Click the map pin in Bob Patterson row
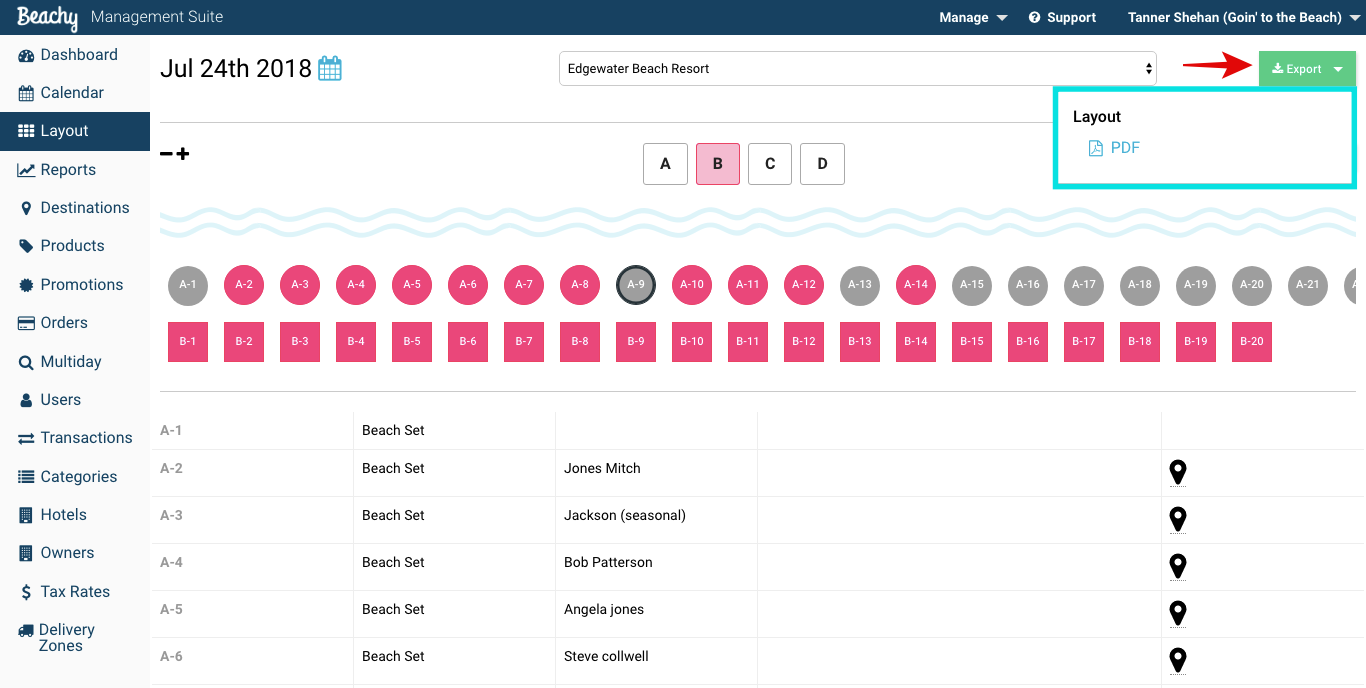Screen dimensions: 1366x688 click(1178, 566)
